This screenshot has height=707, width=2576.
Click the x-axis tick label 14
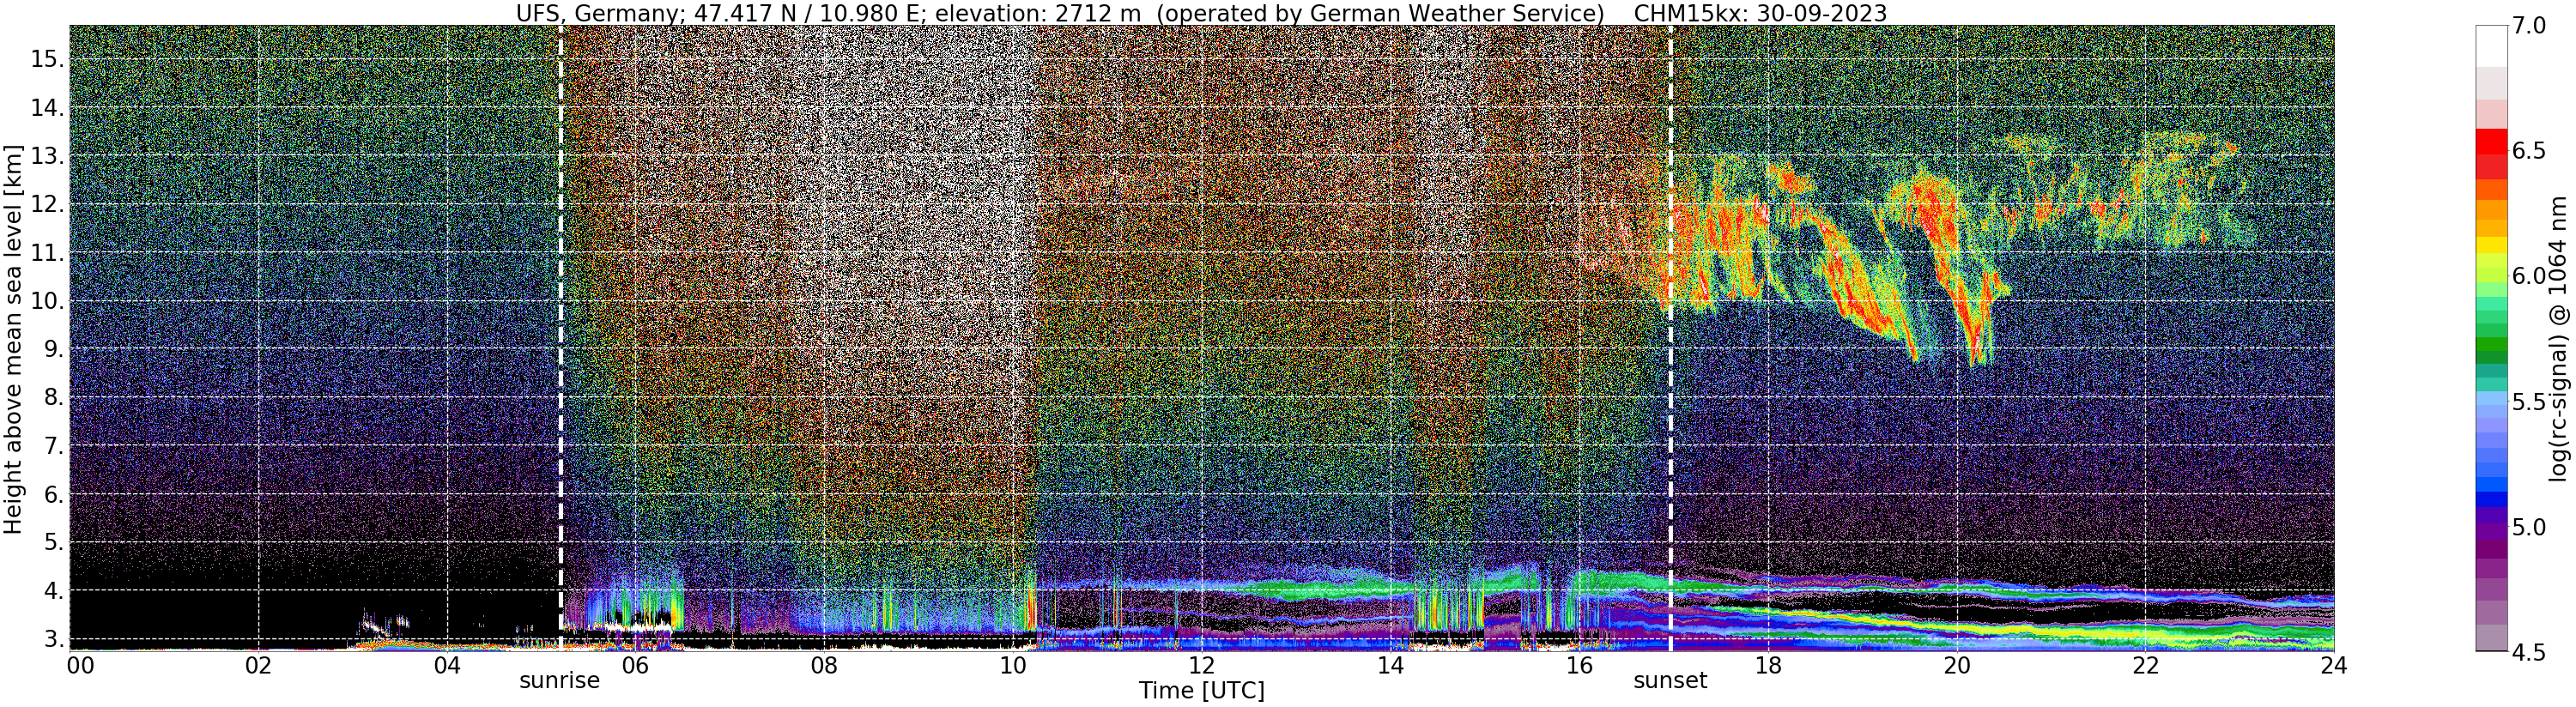point(1391,666)
